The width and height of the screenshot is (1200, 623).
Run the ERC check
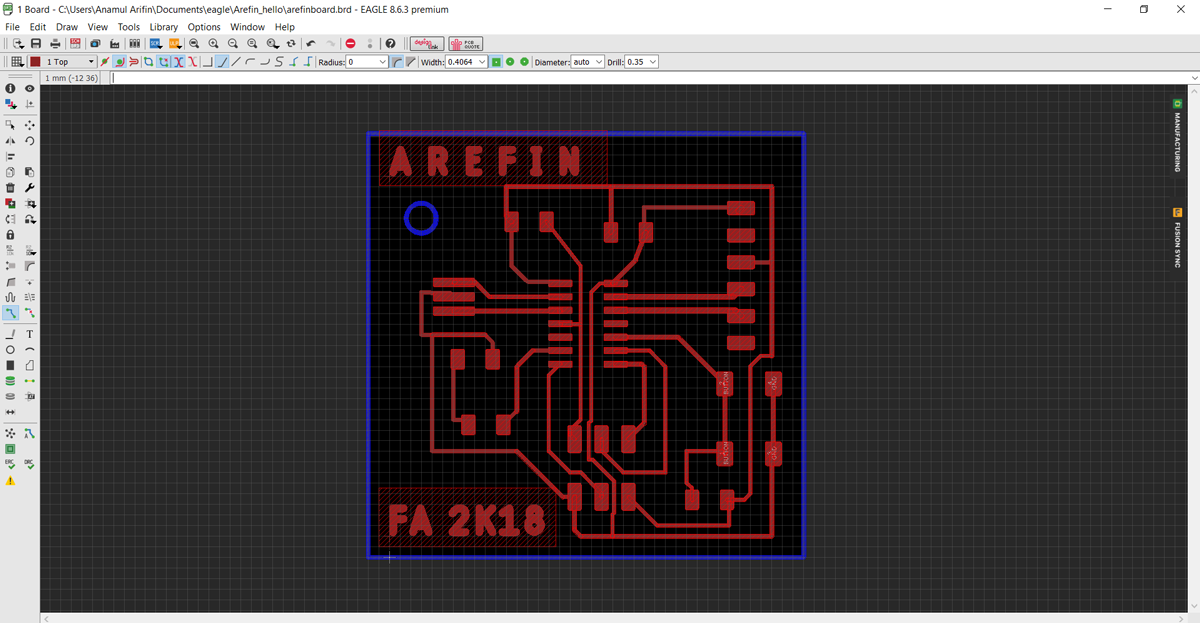pyautogui.click(x=10, y=464)
